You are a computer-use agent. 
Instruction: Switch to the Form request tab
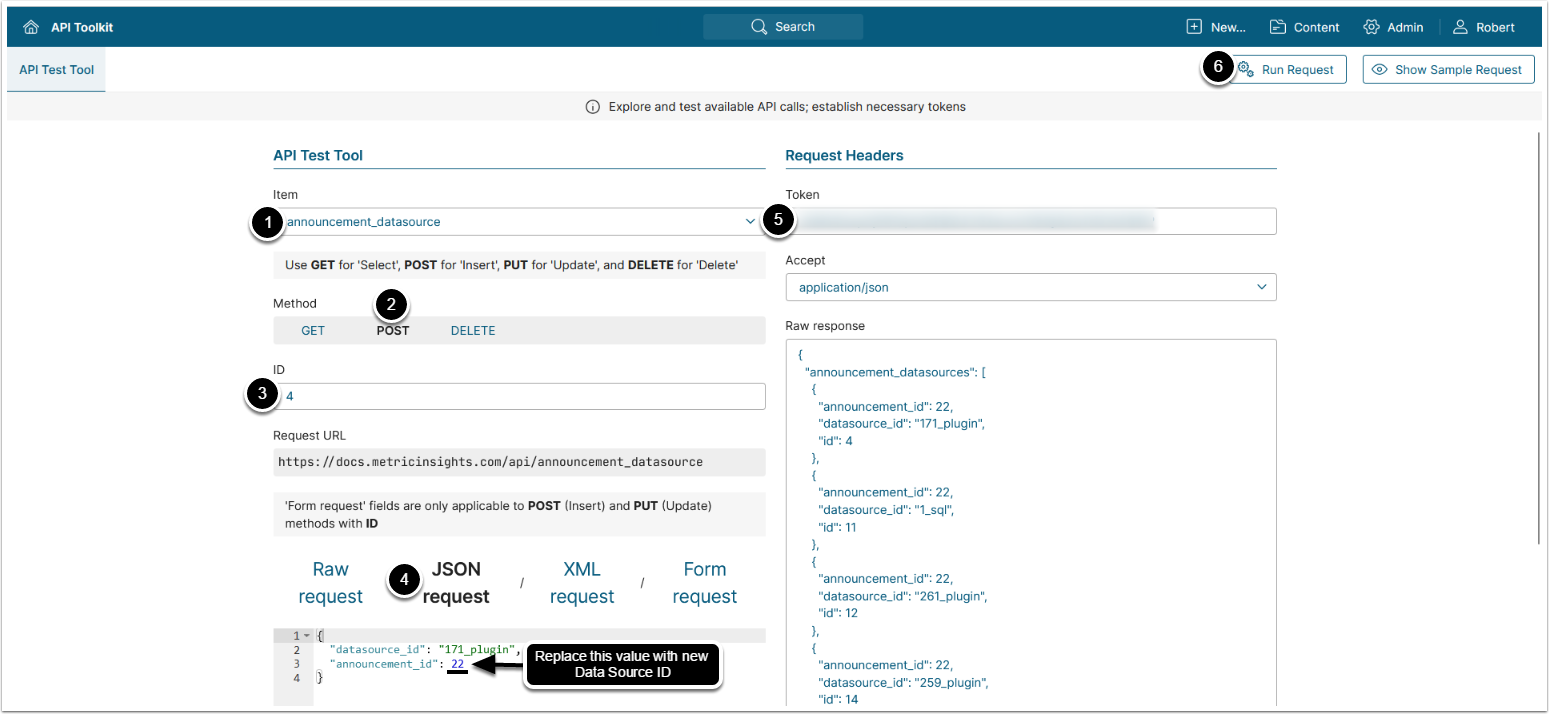(x=704, y=583)
